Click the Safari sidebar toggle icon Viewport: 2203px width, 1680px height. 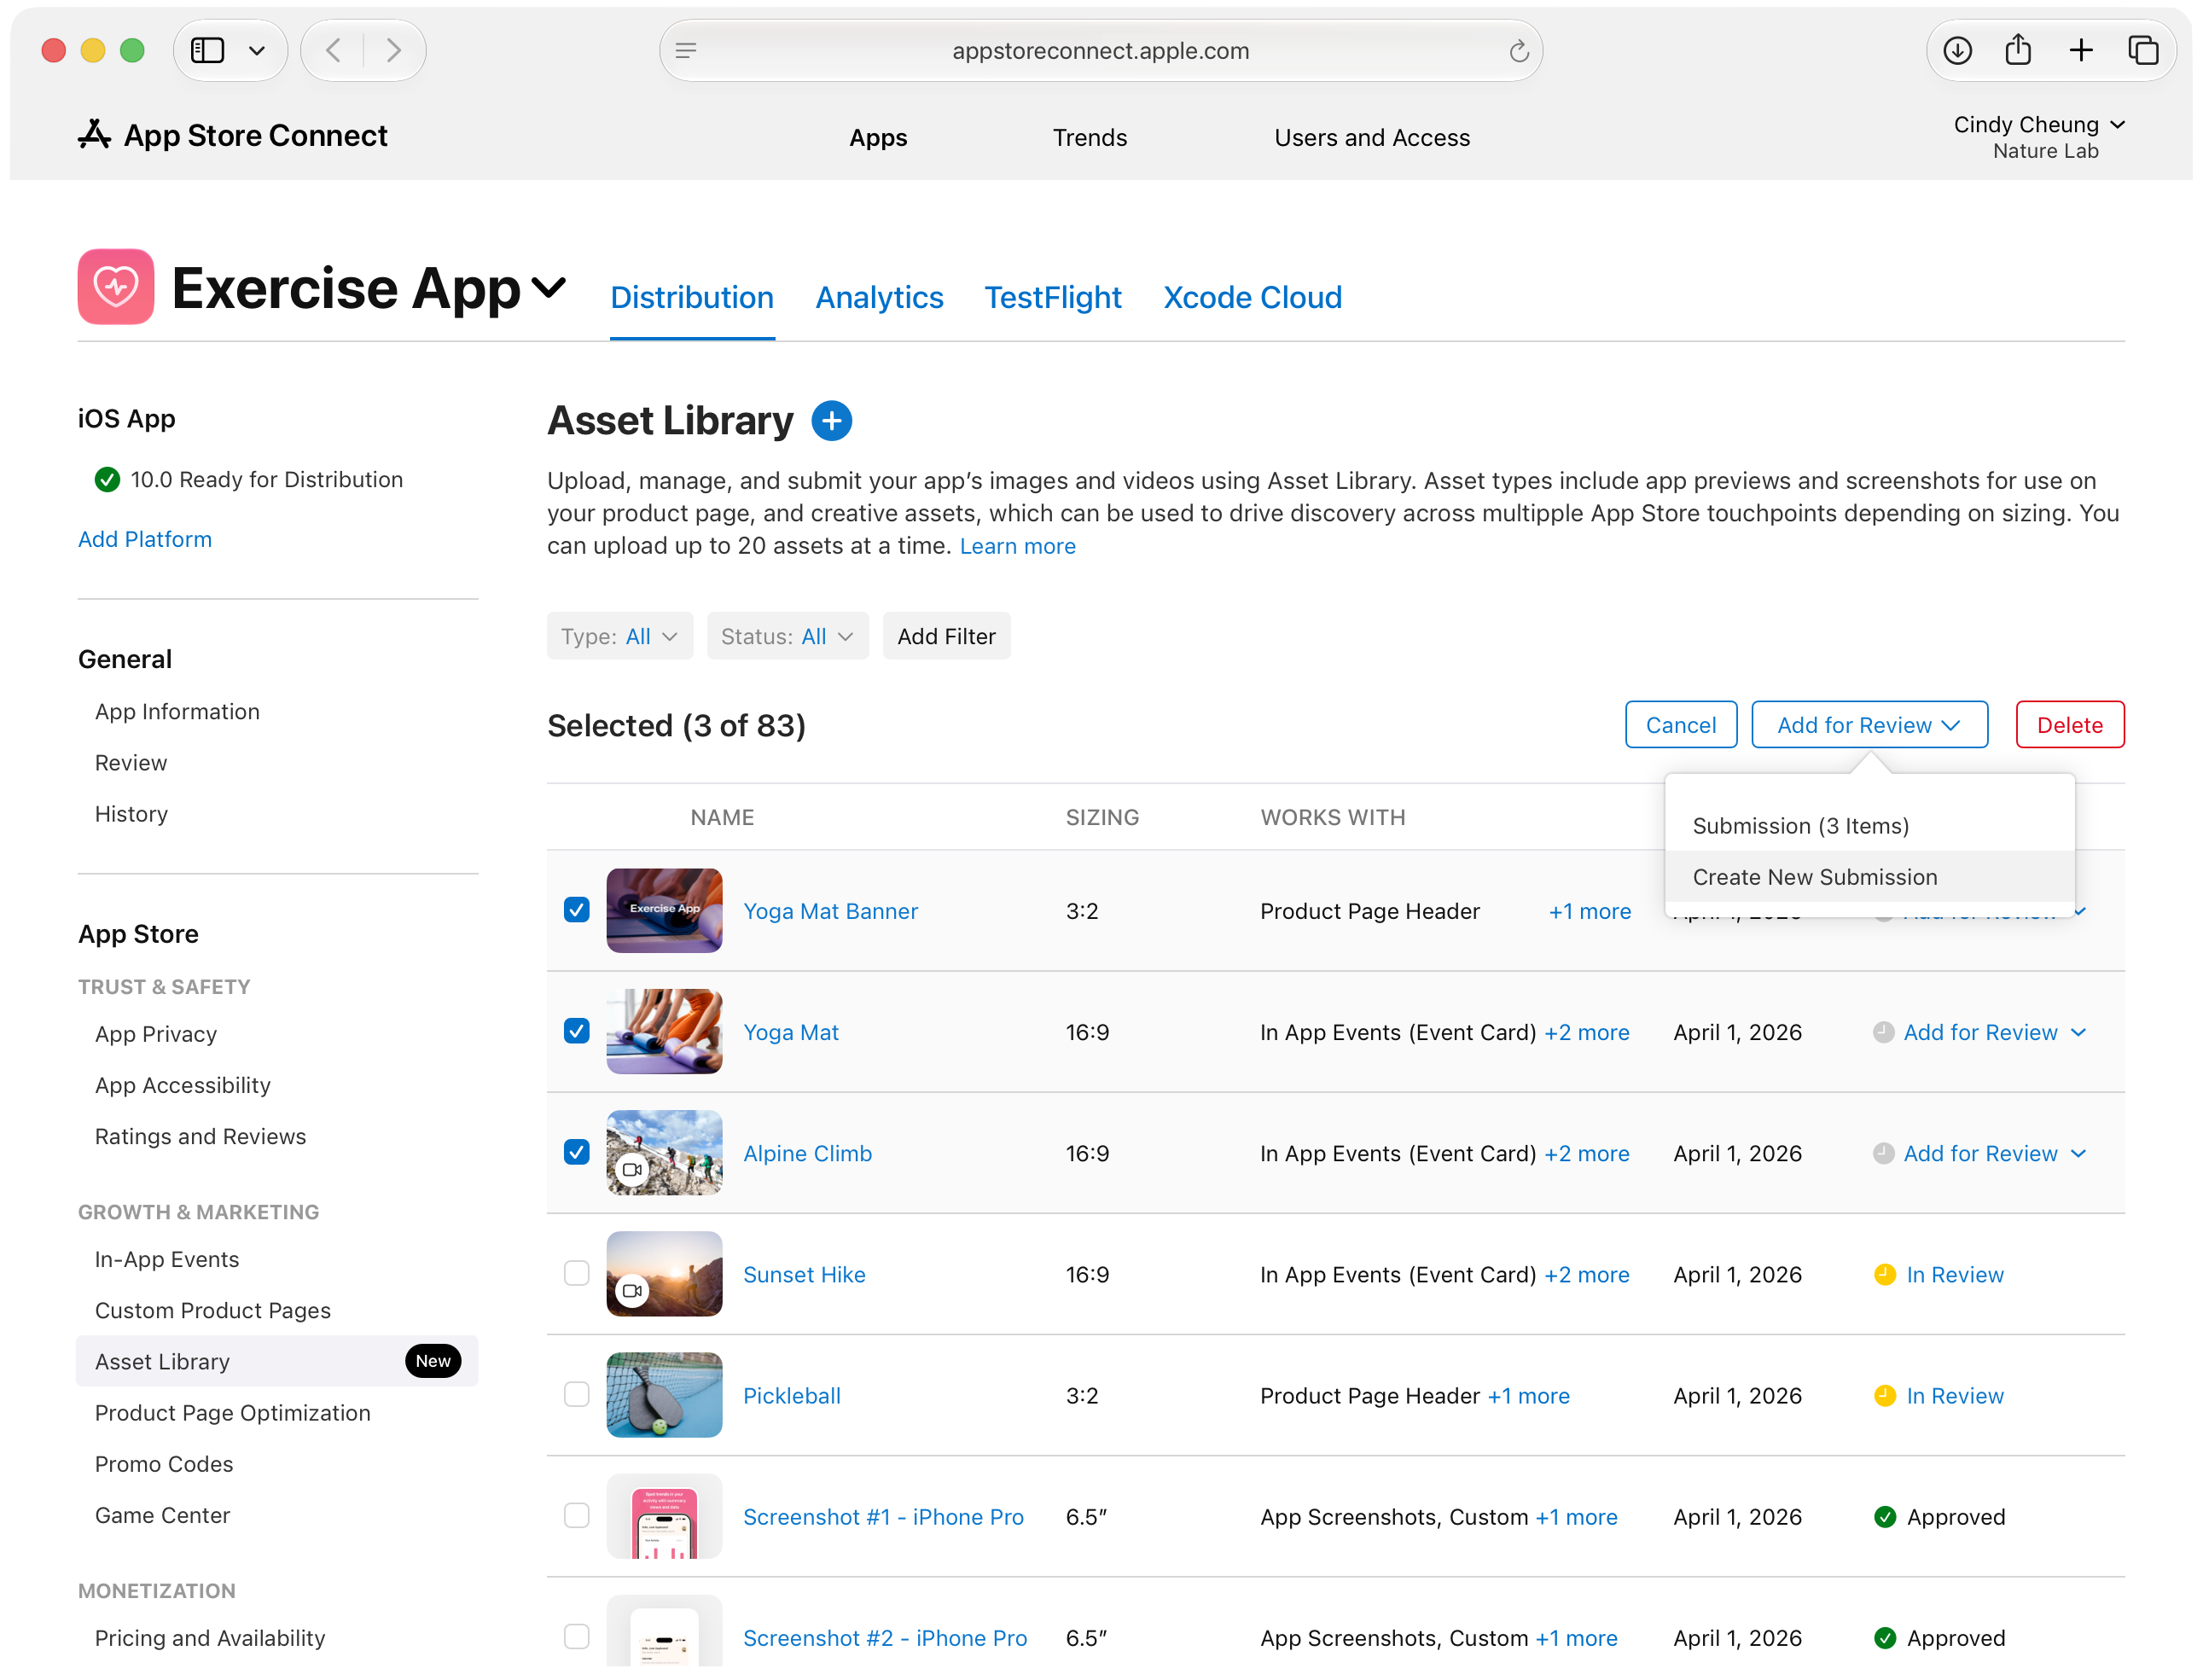pyautogui.click(x=208, y=50)
